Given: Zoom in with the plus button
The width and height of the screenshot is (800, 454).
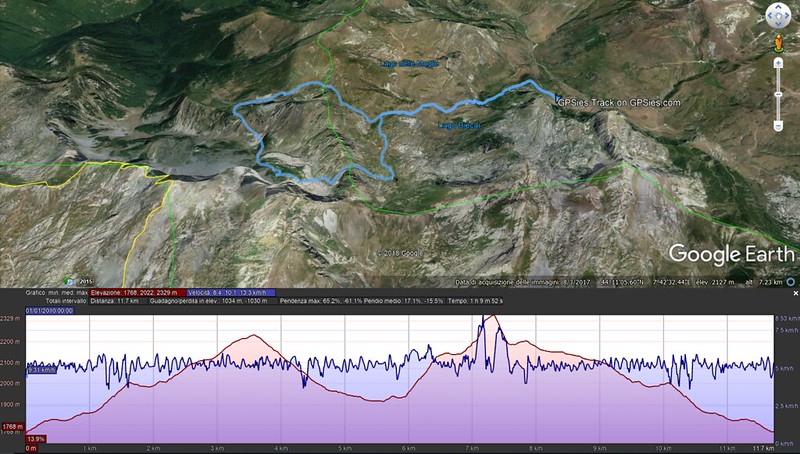Looking at the screenshot, I should click(x=778, y=63).
